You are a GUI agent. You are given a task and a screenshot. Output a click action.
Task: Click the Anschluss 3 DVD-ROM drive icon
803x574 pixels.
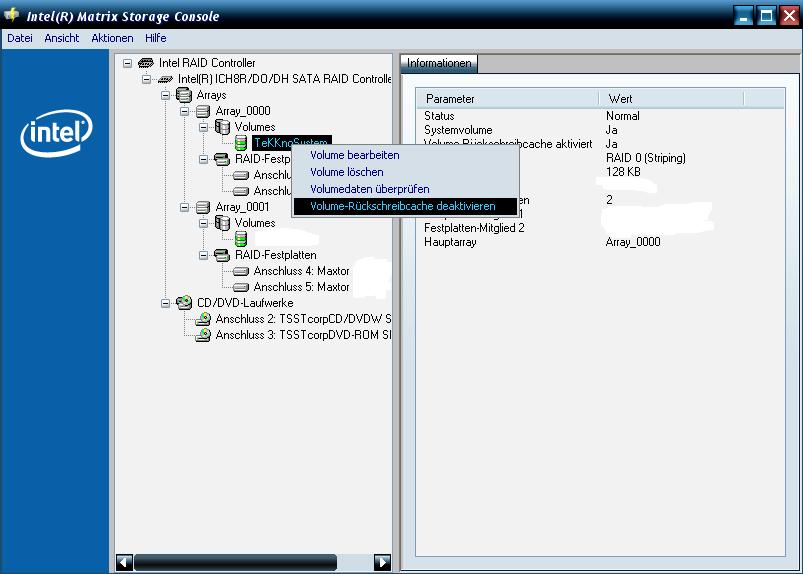pyautogui.click(x=203, y=335)
